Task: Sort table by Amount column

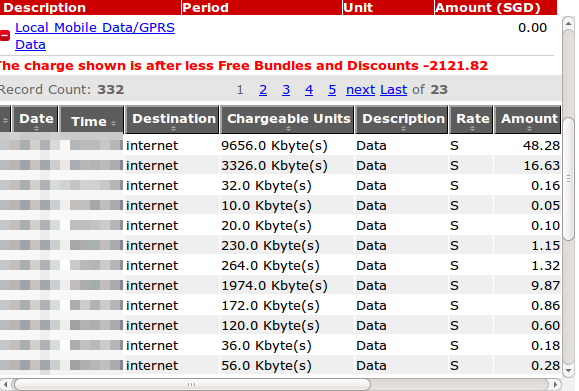Action: click(x=528, y=119)
